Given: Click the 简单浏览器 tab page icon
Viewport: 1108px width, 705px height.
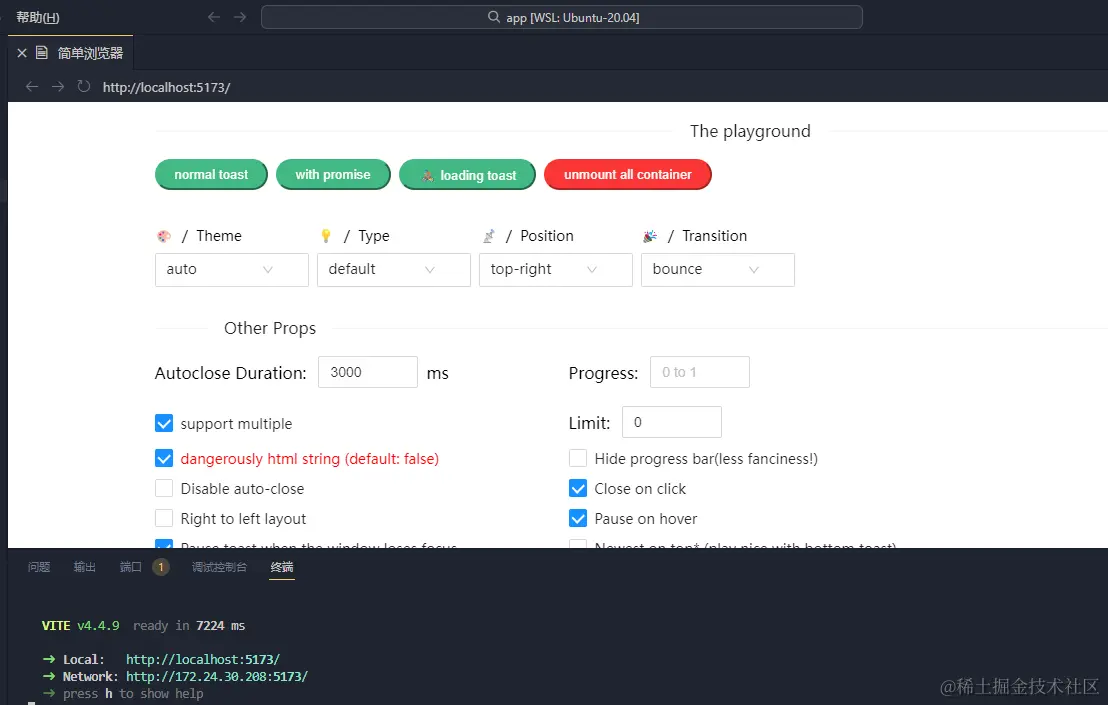Looking at the screenshot, I should click(42, 53).
